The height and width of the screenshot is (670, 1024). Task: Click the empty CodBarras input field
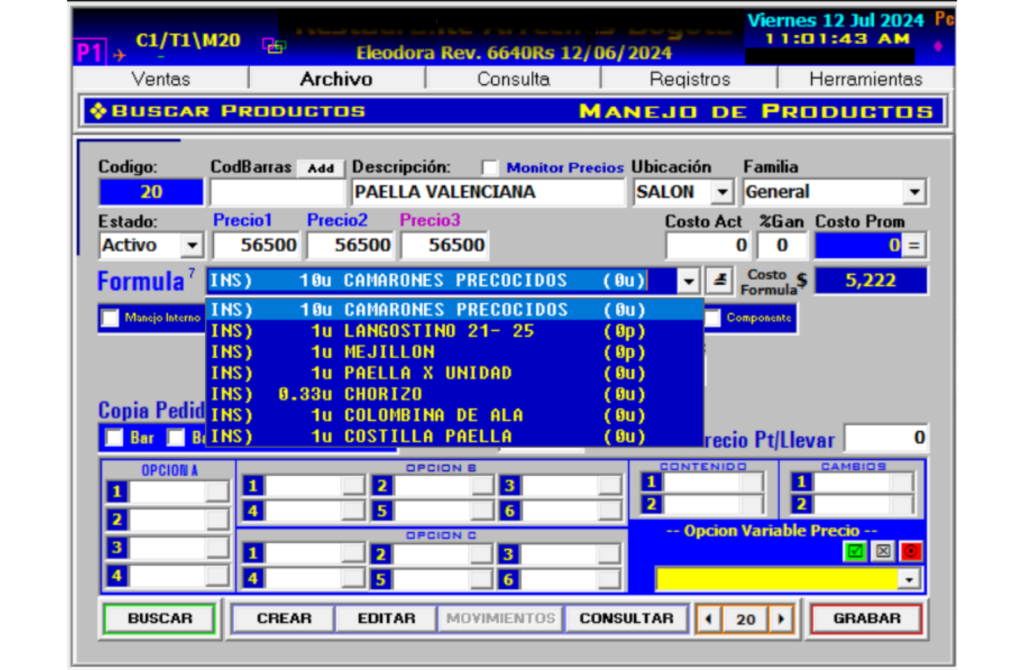(277, 192)
